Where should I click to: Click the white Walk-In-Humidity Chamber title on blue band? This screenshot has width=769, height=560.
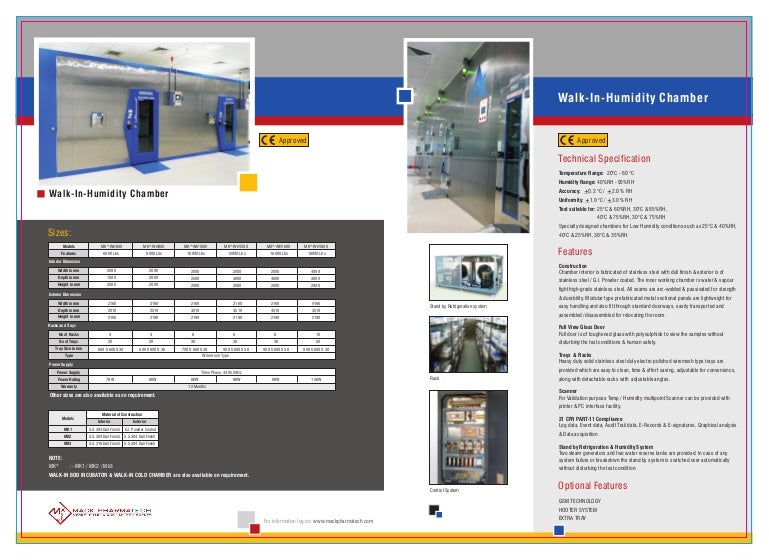coord(633,98)
